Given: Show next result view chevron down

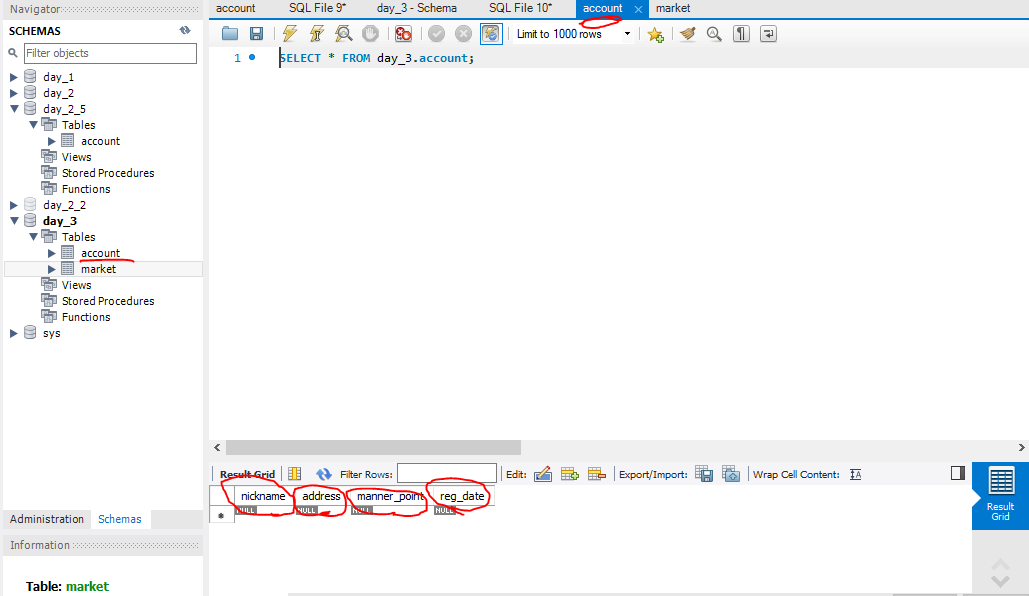Looking at the screenshot, I should (1000, 581).
